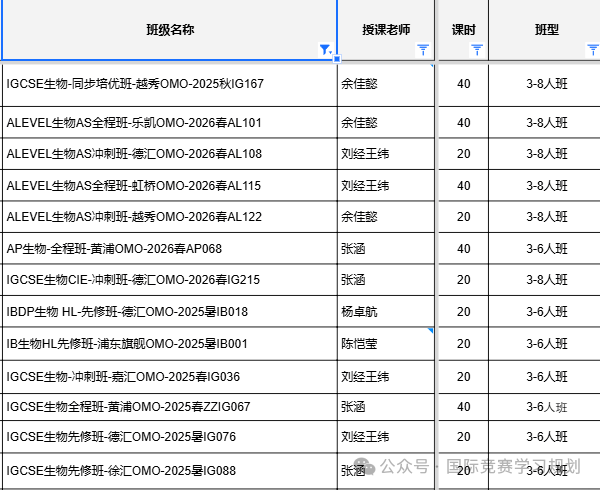Viewport: 600px width, 490px height.
Task: Click the ALEVEL生物AS冲刺班 德汇 AL108 cell
Action: [169, 154]
